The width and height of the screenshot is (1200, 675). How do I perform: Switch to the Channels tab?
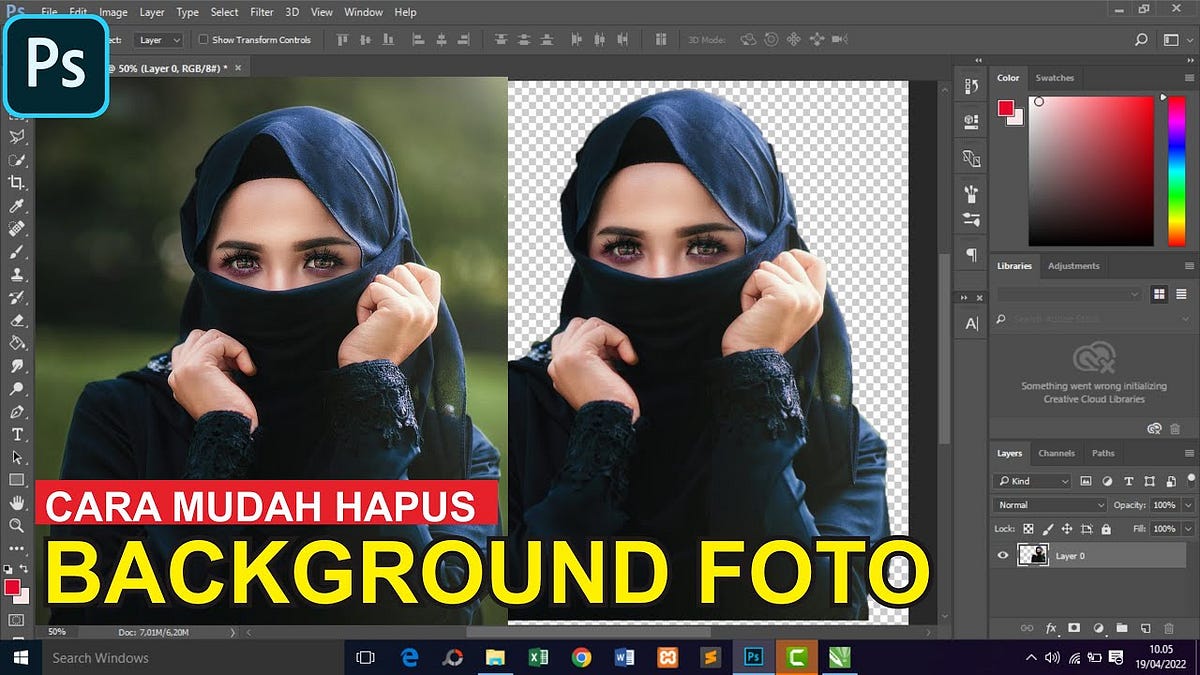pos(1056,453)
